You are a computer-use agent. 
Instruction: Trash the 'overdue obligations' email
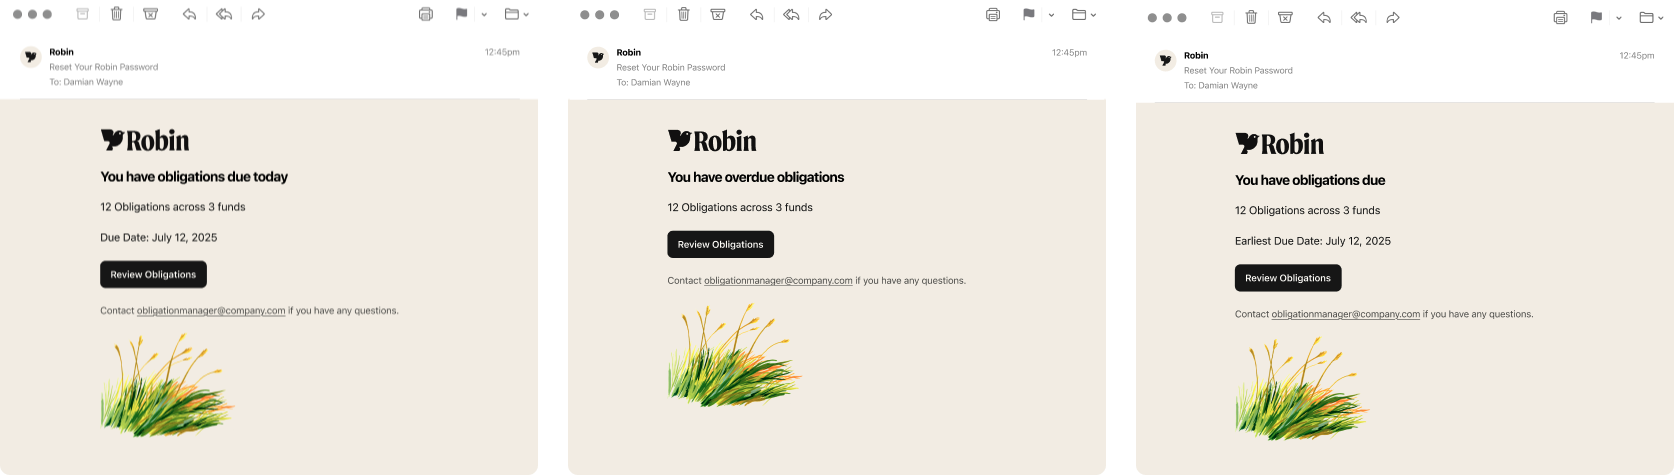tap(684, 14)
